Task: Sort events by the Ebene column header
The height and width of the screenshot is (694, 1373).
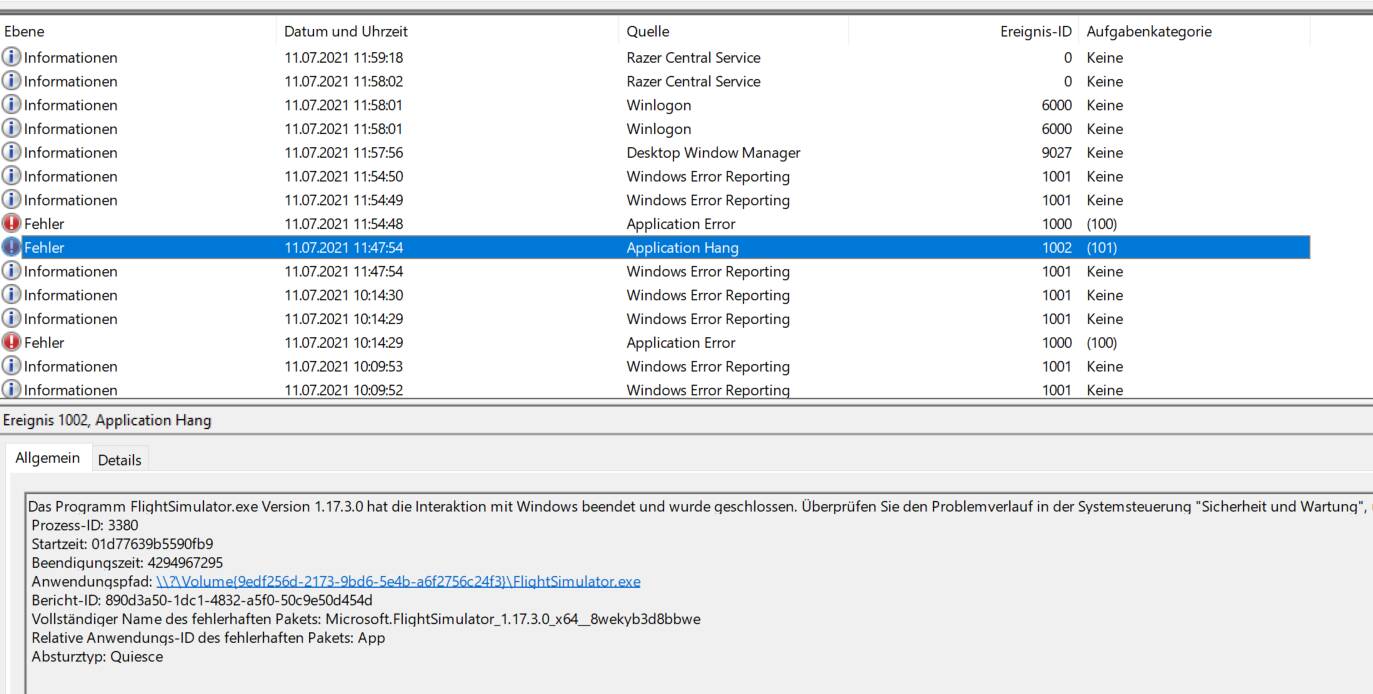Action: 24,31
